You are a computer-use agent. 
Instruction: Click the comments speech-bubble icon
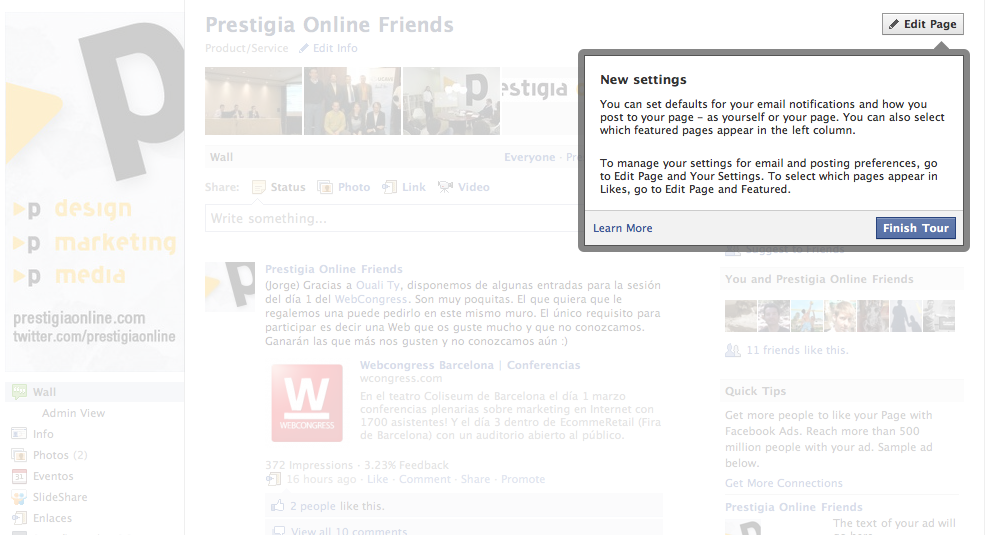[x=278, y=531]
